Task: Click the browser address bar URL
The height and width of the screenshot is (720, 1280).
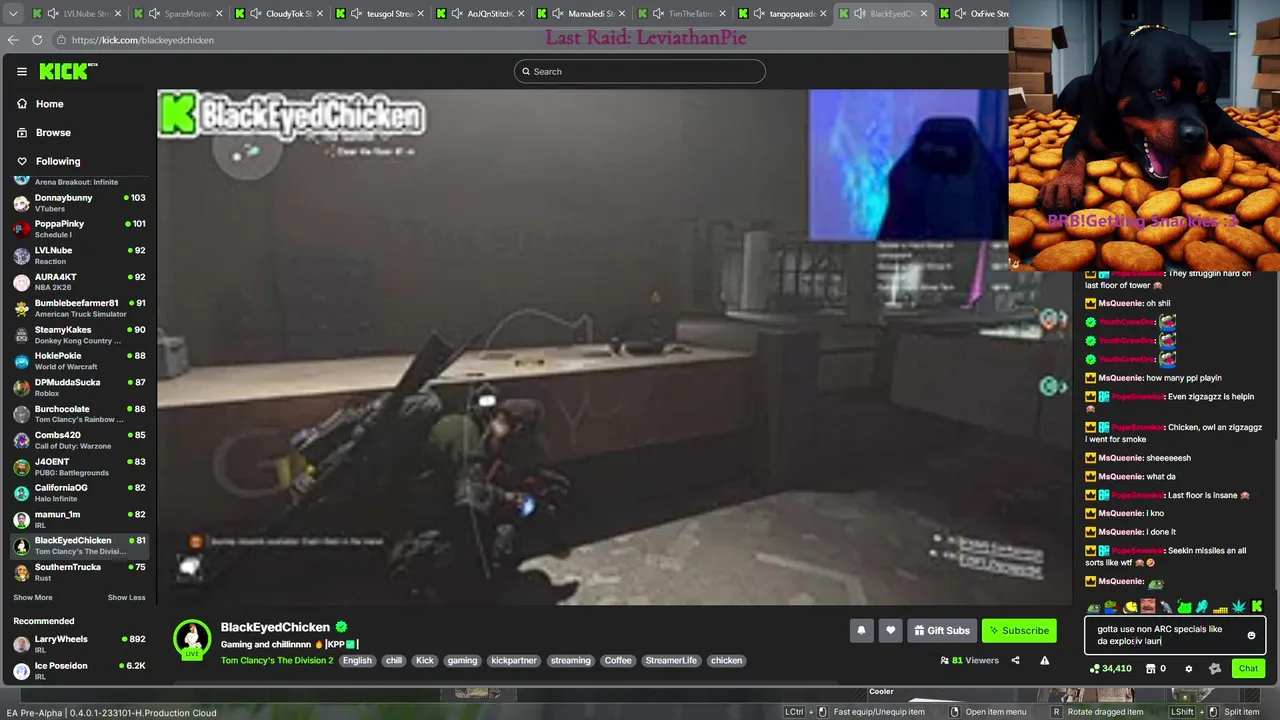Action: [142, 40]
